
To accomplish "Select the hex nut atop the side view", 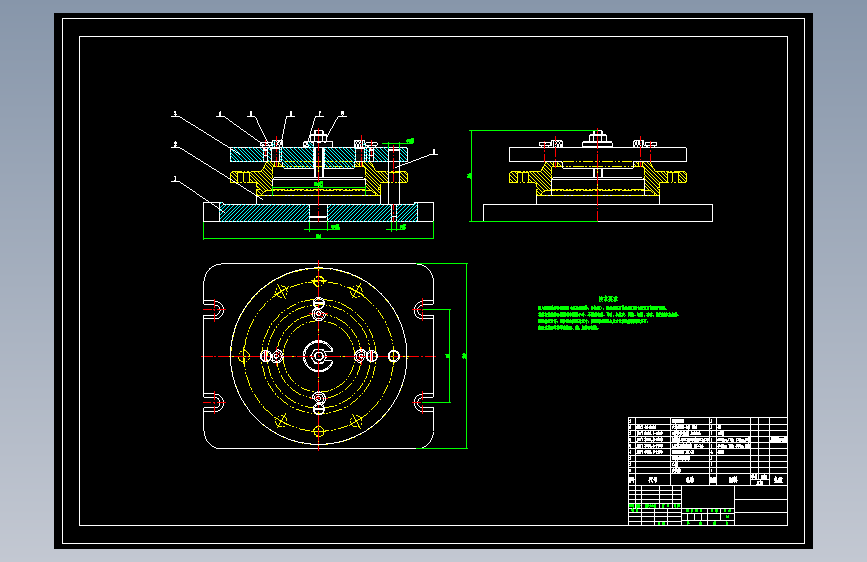I will (x=597, y=136).
